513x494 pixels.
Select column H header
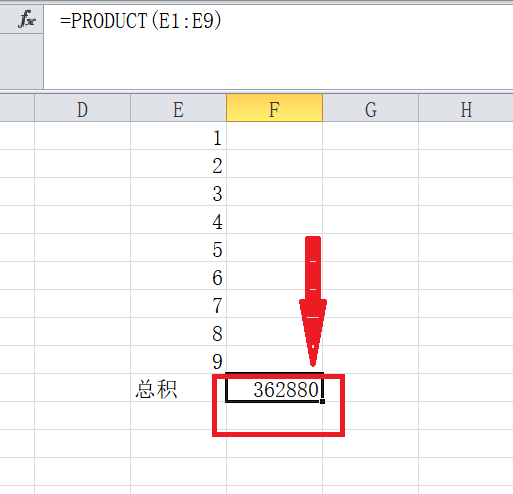tap(466, 108)
